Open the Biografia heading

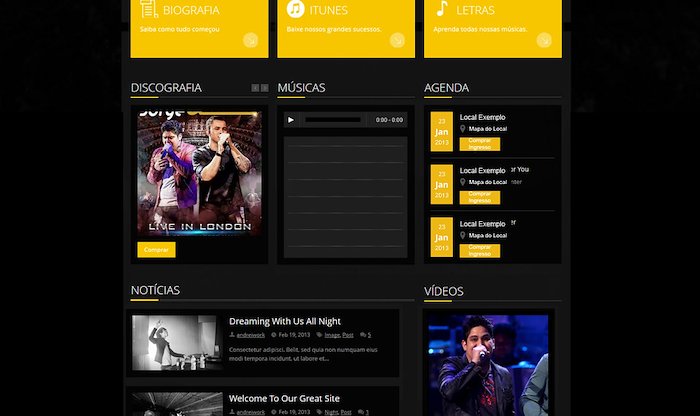191,10
